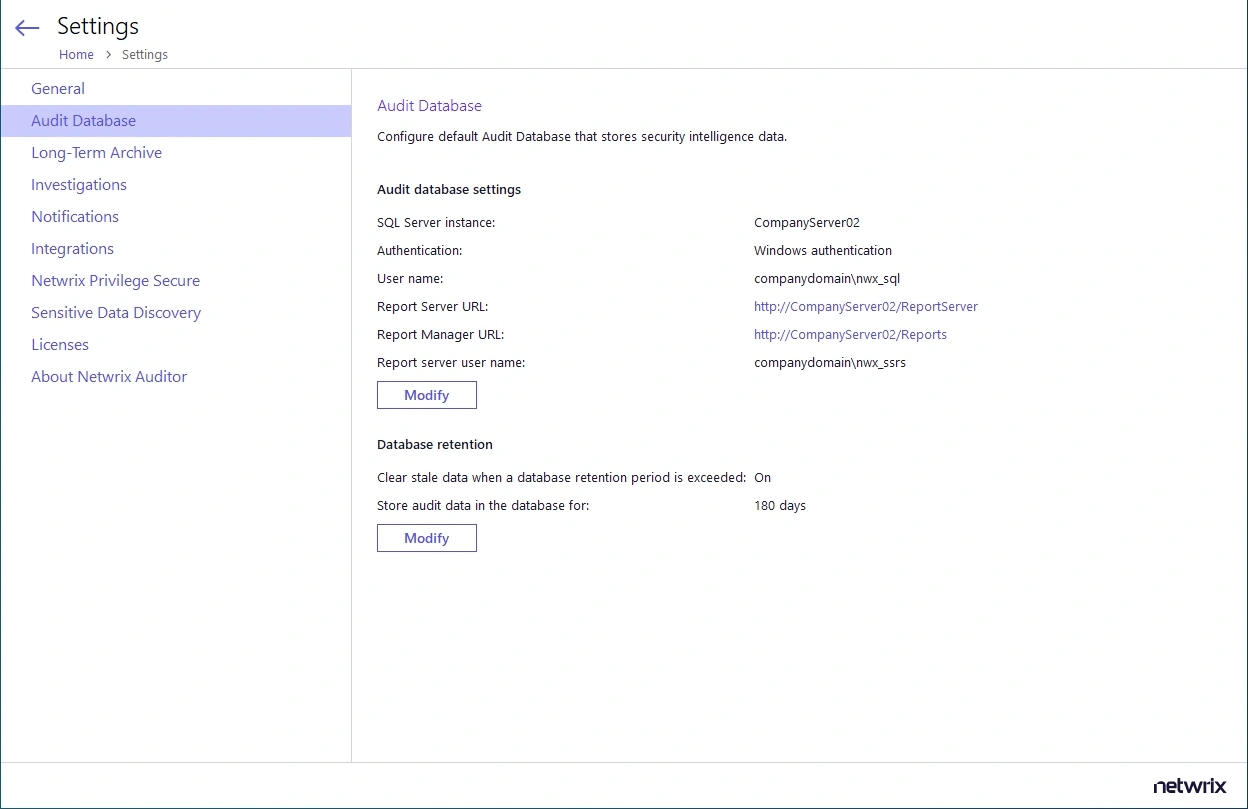Navigate to Home via breadcrumb

(x=76, y=54)
